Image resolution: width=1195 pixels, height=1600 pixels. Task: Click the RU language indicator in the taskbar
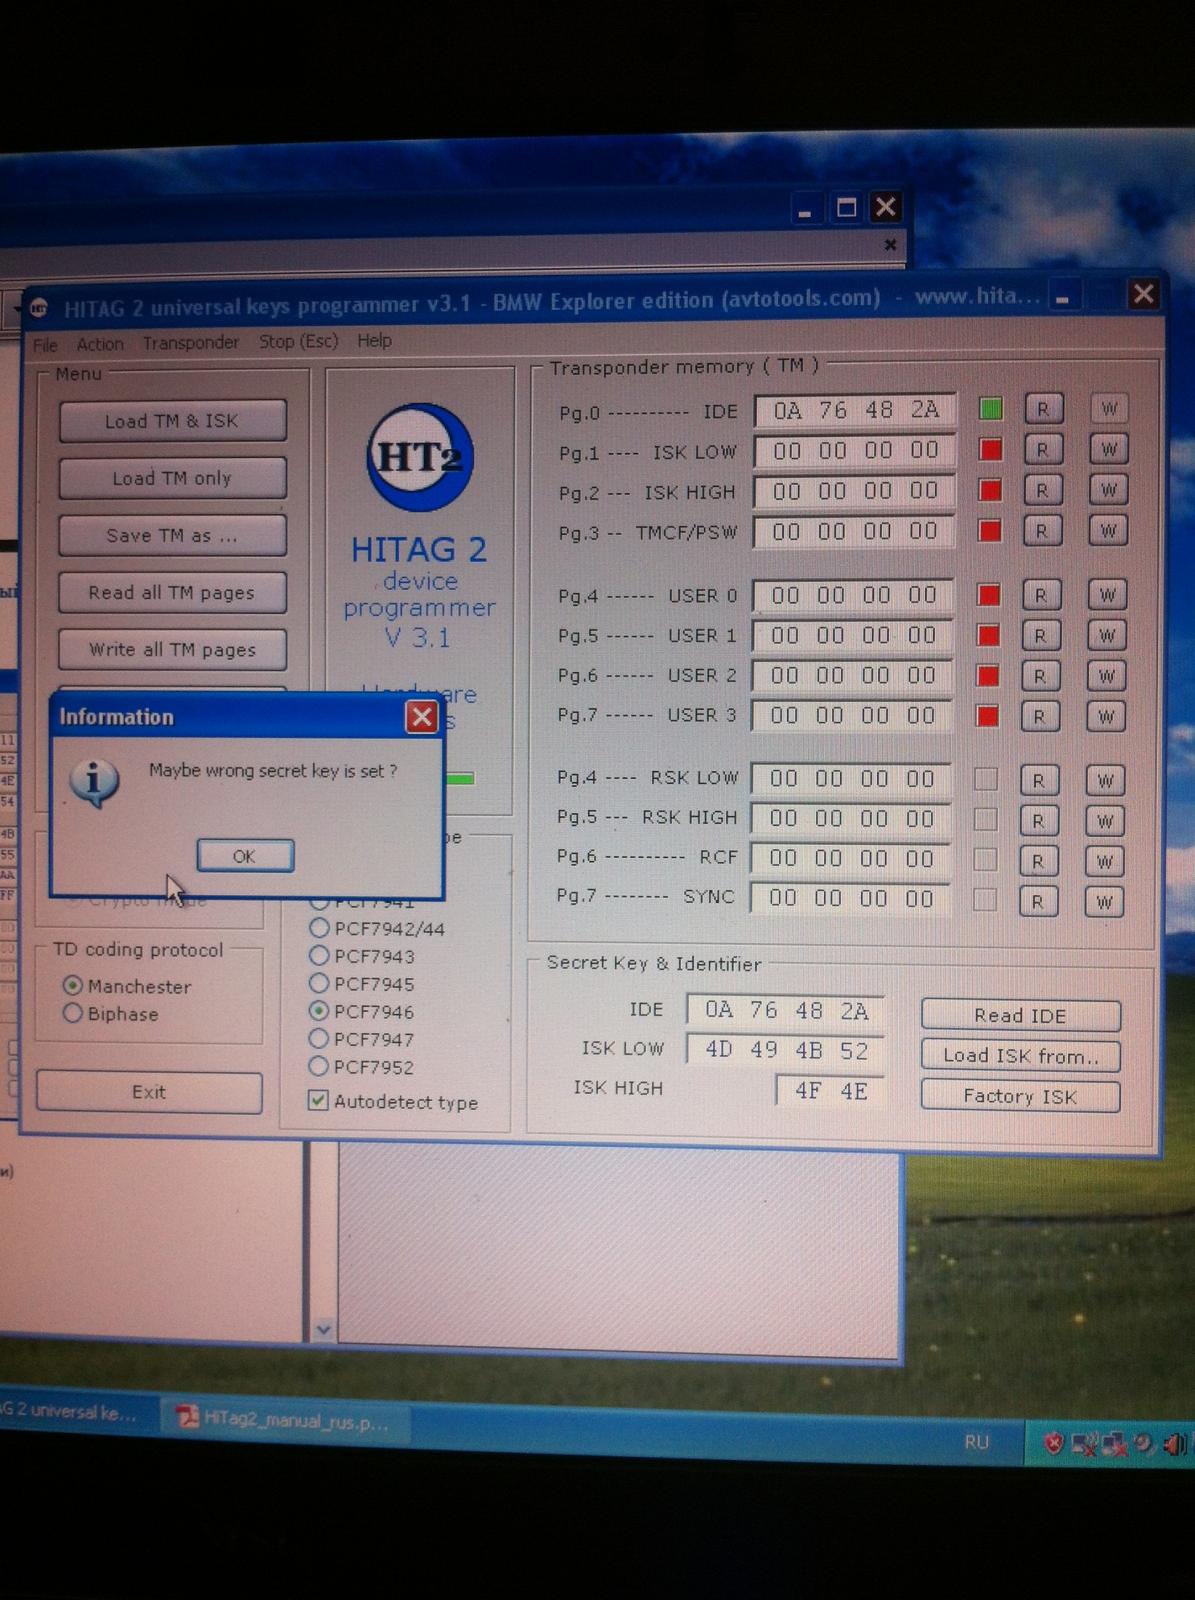click(x=977, y=1442)
